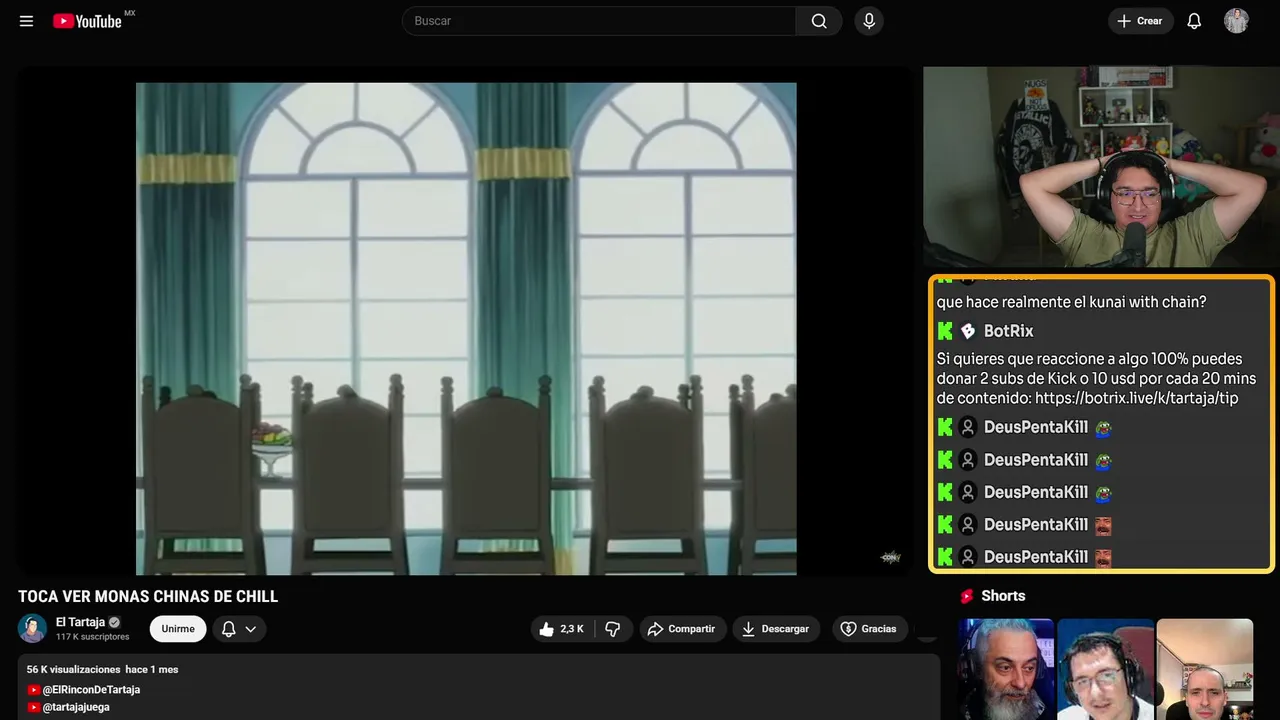
Task: Open the account avatar menu
Action: [x=1236, y=21]
